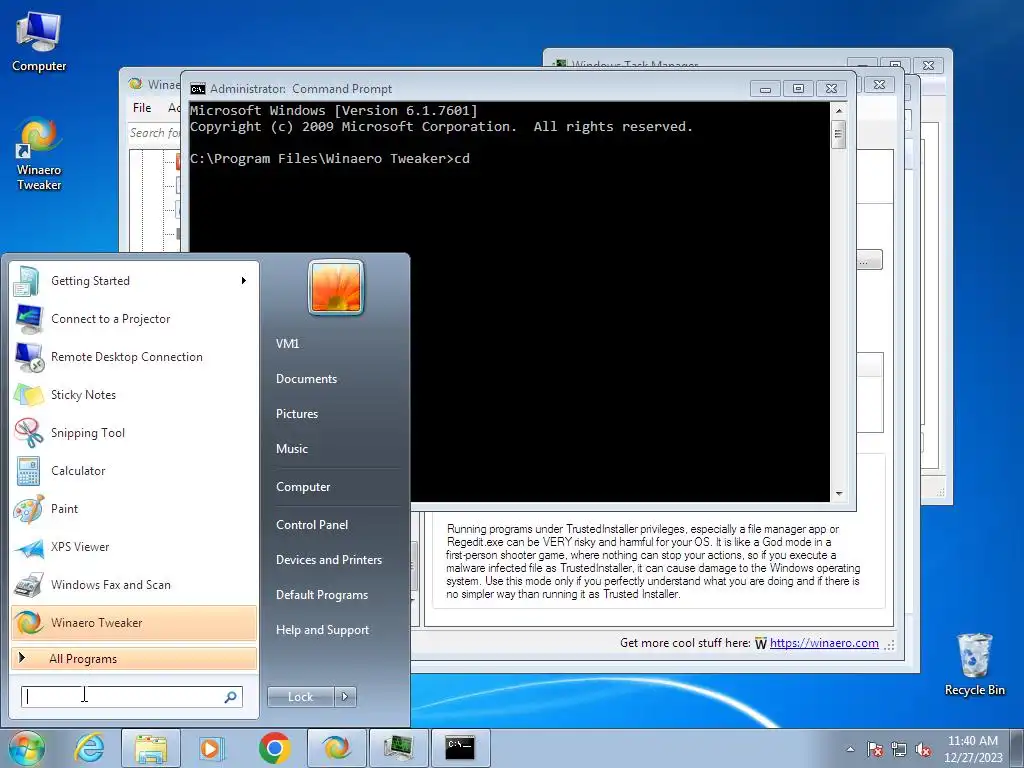Screen dimensions: 1024x768
Task: Open Music from Start menu
Action: pos(292,449)
